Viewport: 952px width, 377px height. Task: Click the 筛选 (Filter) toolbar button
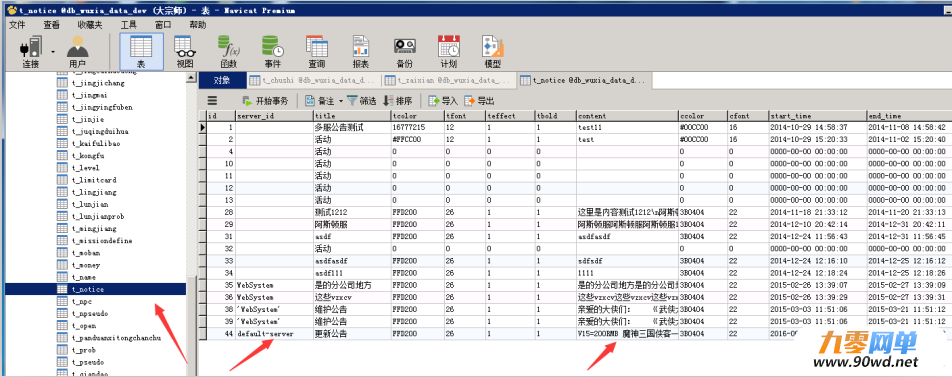point(362,101)
